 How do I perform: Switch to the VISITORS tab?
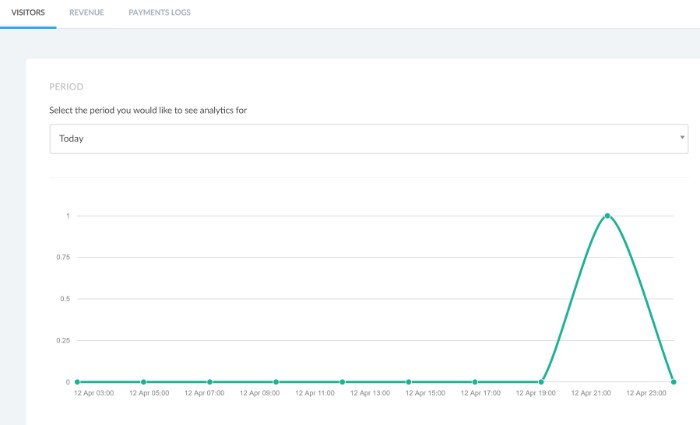coord(28,13)
